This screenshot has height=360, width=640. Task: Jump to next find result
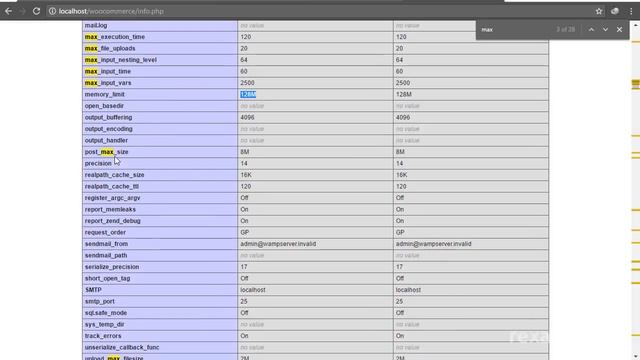click(605, 29)
